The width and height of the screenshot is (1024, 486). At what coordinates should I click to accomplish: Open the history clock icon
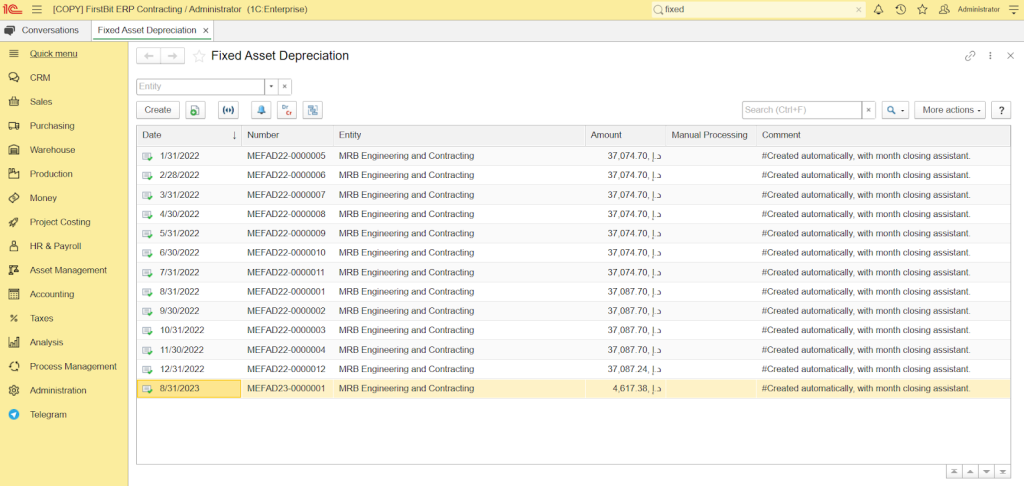click(901, 9)
